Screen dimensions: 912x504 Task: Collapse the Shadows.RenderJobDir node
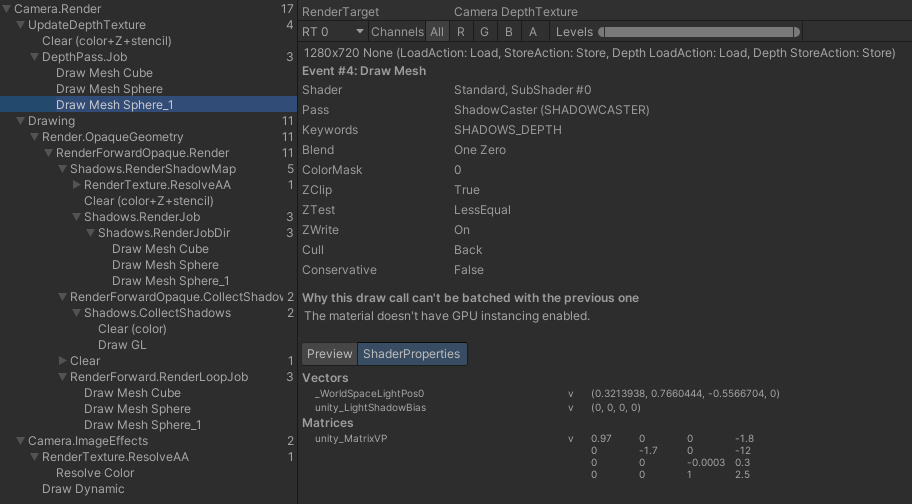(x=91, y=233)
